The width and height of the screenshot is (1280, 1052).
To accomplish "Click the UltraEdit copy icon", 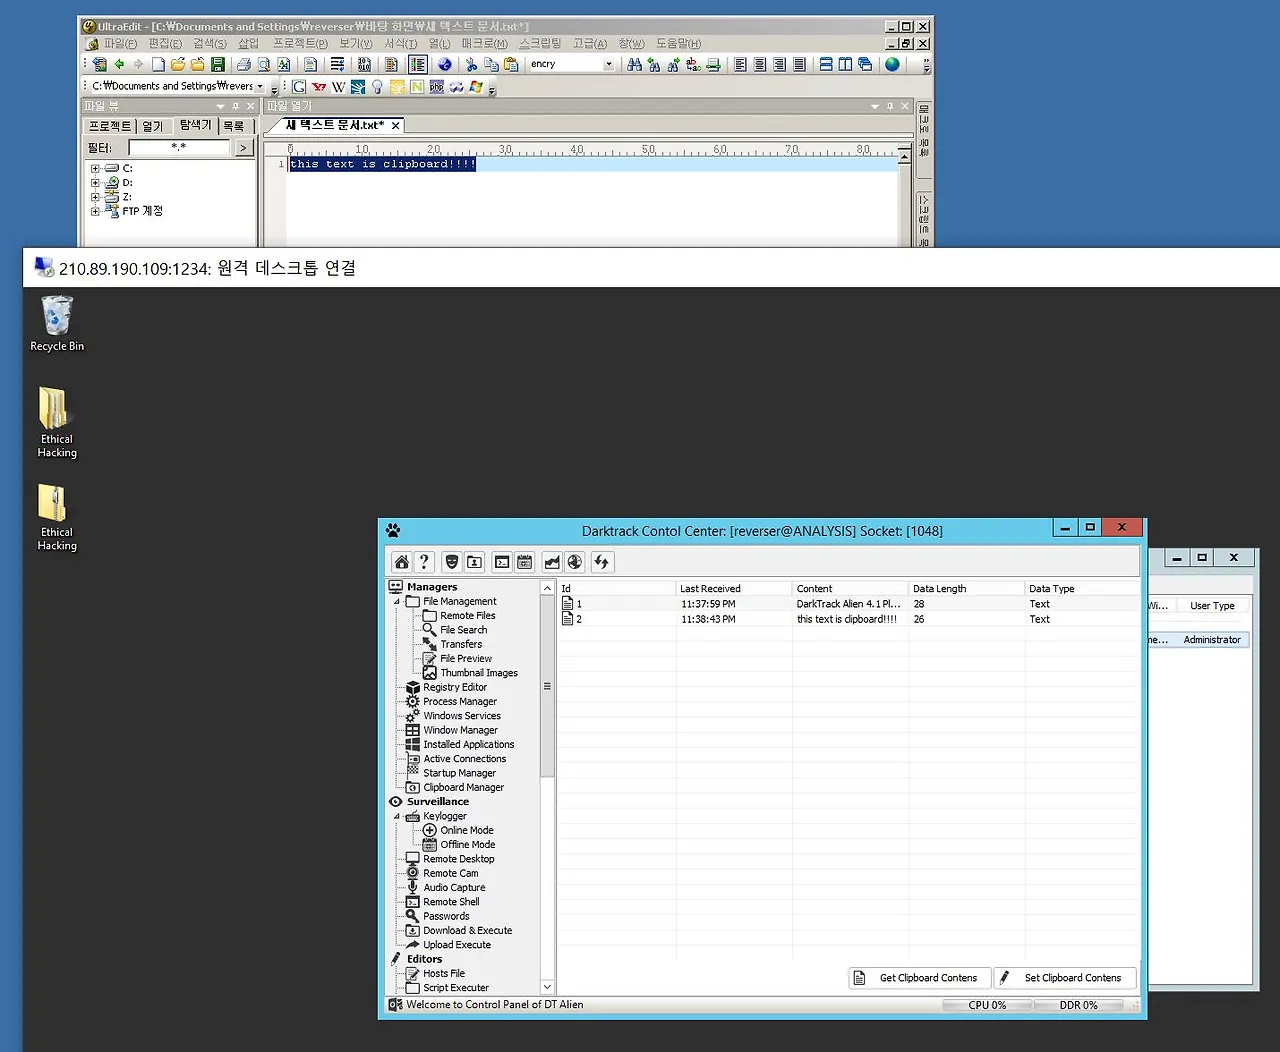I will (491, 64).
